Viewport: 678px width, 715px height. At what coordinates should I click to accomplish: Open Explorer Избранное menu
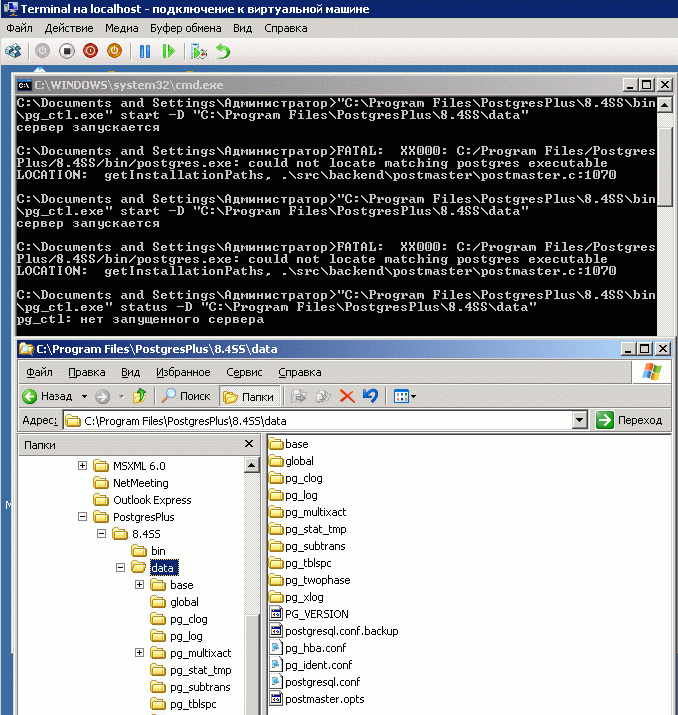[x=183, y=373]
